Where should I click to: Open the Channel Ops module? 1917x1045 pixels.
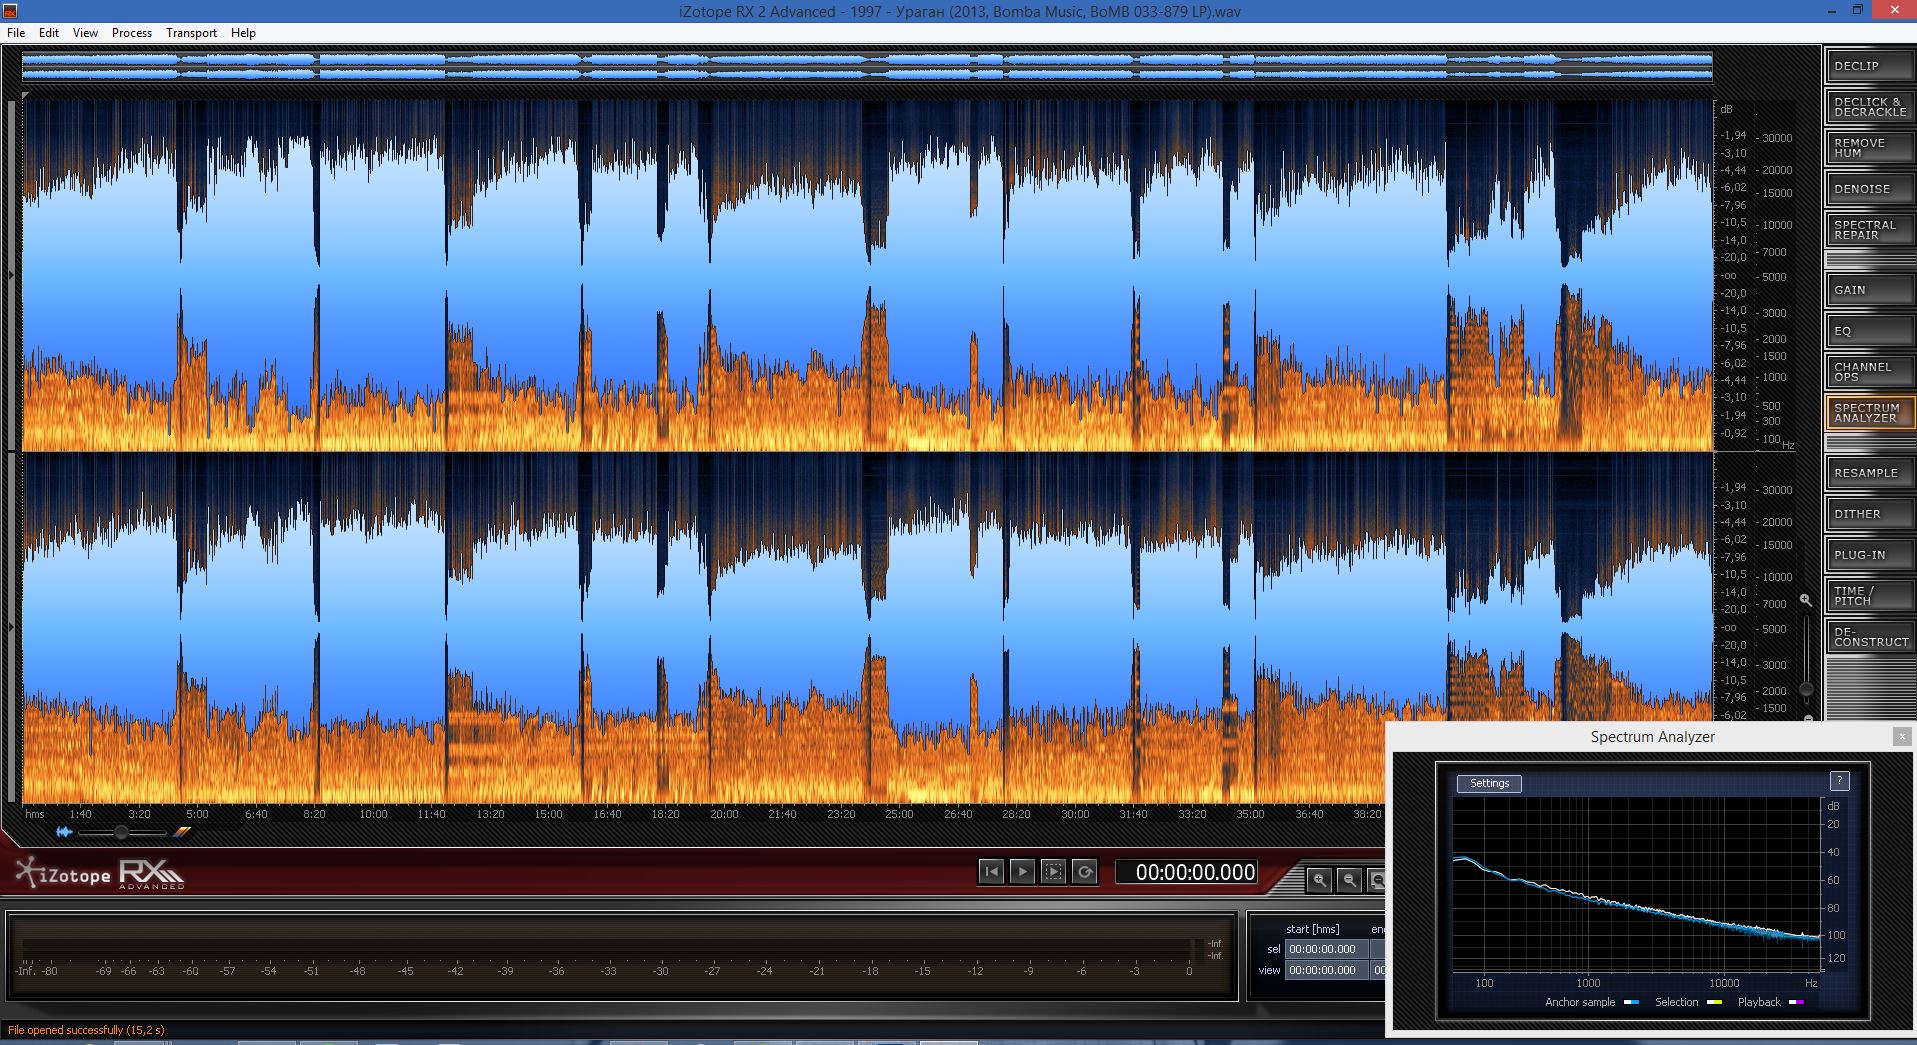pos(1869,372)
